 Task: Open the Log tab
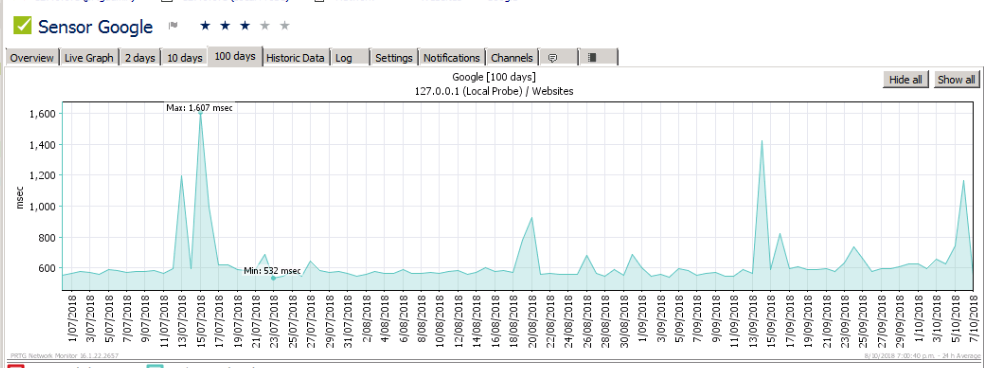(x=350, y=57)
